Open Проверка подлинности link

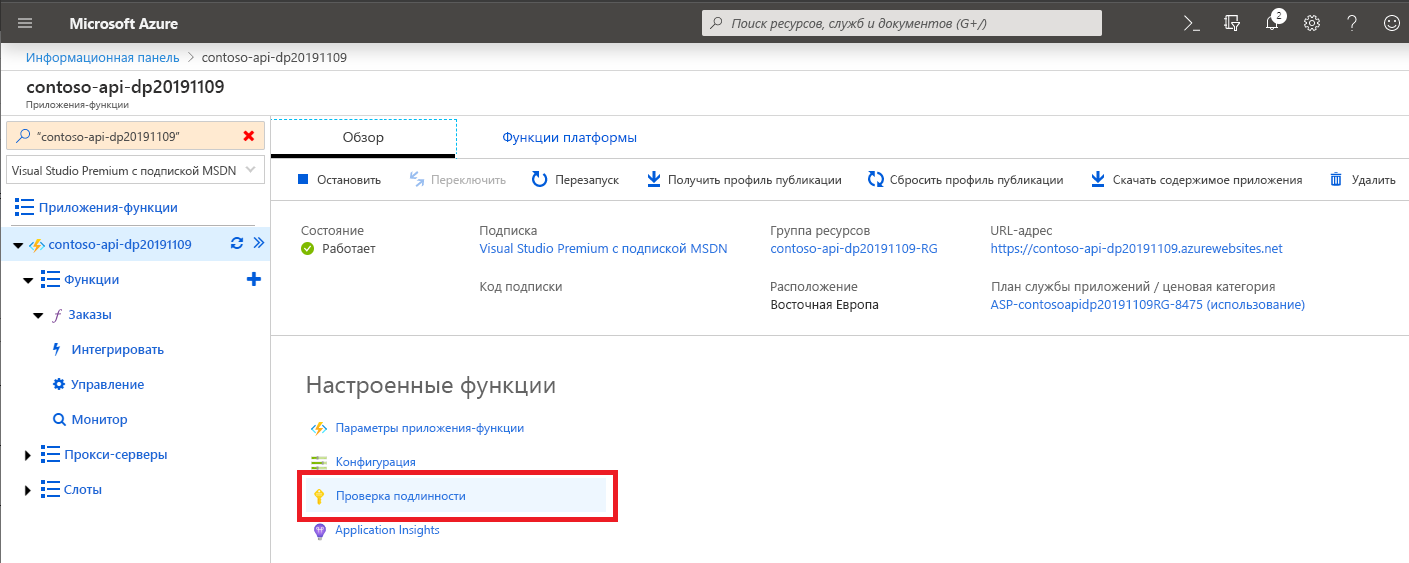click(x=400, y=496)
